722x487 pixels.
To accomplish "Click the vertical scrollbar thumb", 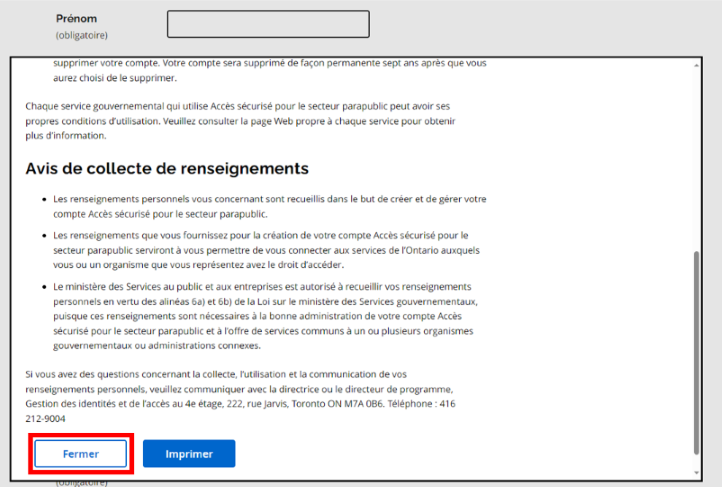I will click(698, 350).
